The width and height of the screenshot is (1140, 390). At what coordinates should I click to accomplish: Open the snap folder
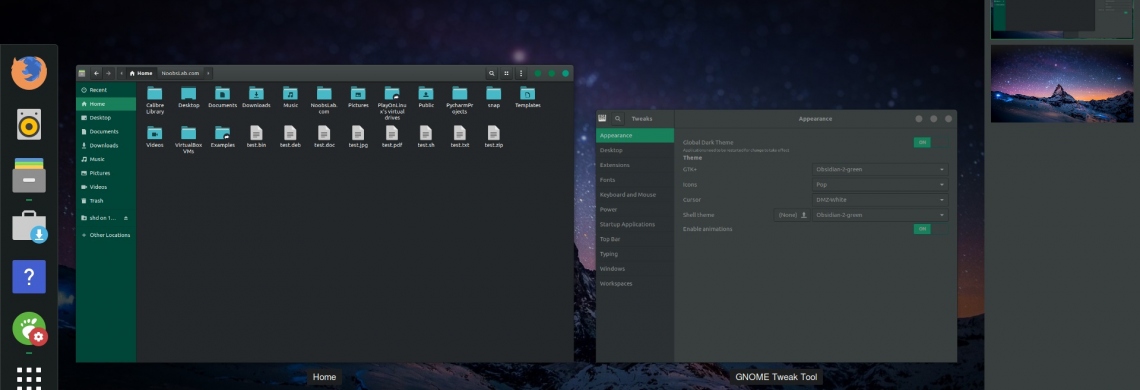[x=494, y=98]
